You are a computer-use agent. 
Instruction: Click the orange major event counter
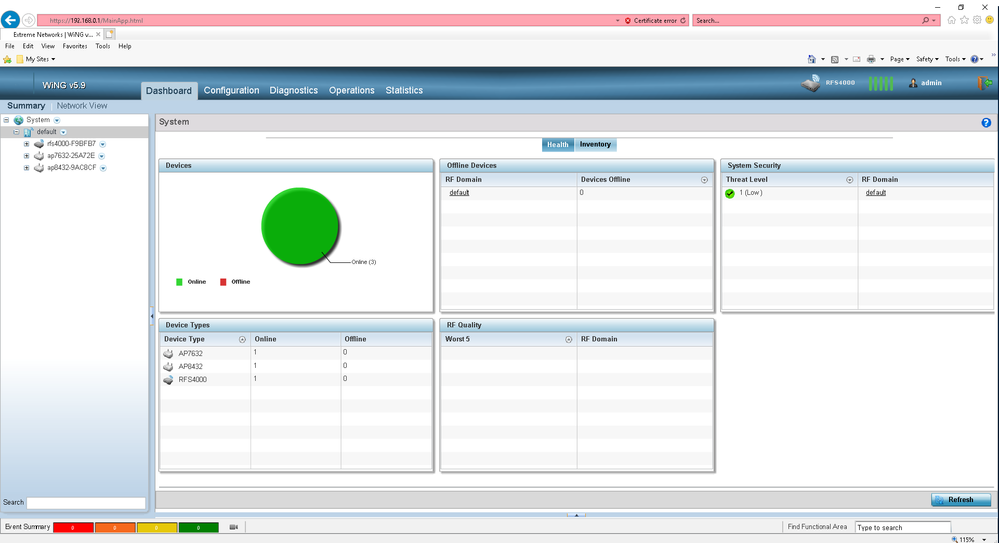[x=115, y=527]
